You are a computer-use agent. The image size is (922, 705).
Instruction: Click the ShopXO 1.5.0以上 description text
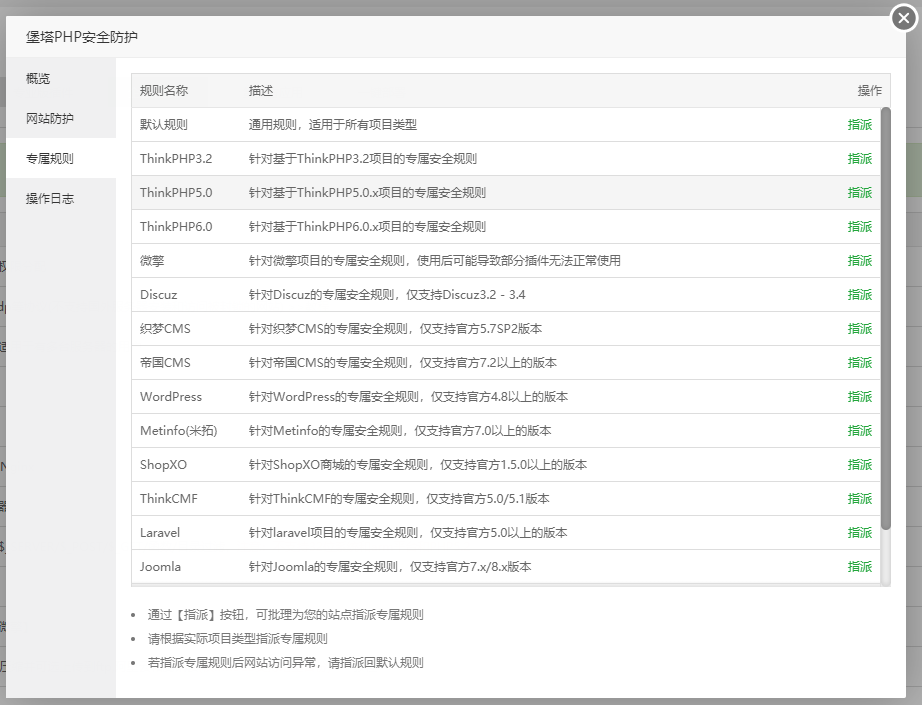(x=417, y=465)
